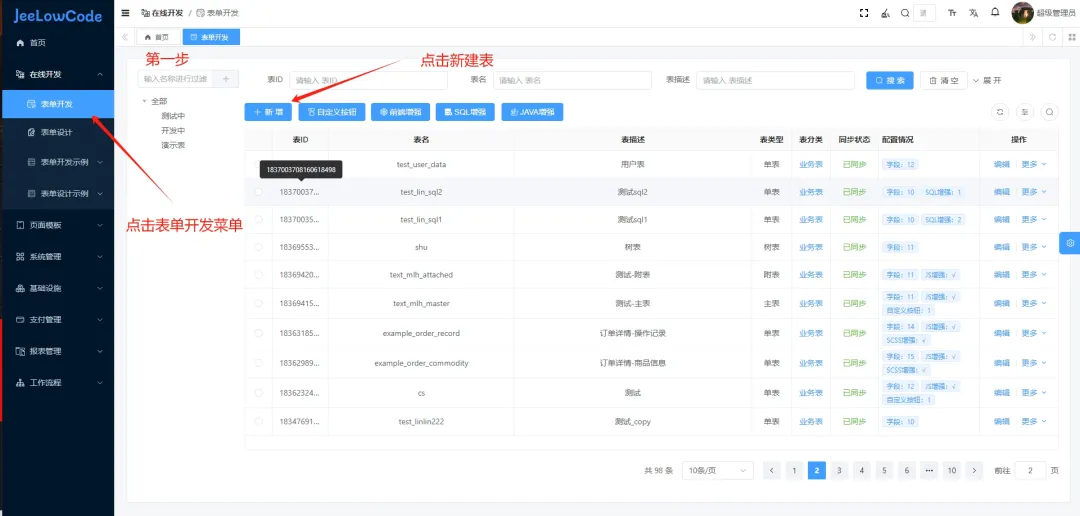Check the example_order_record row checkbox

pos(258,333)
